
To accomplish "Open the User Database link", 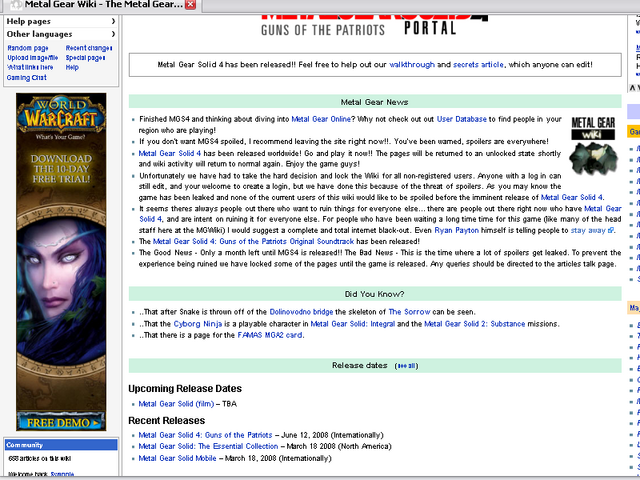I will click(462, 119).
